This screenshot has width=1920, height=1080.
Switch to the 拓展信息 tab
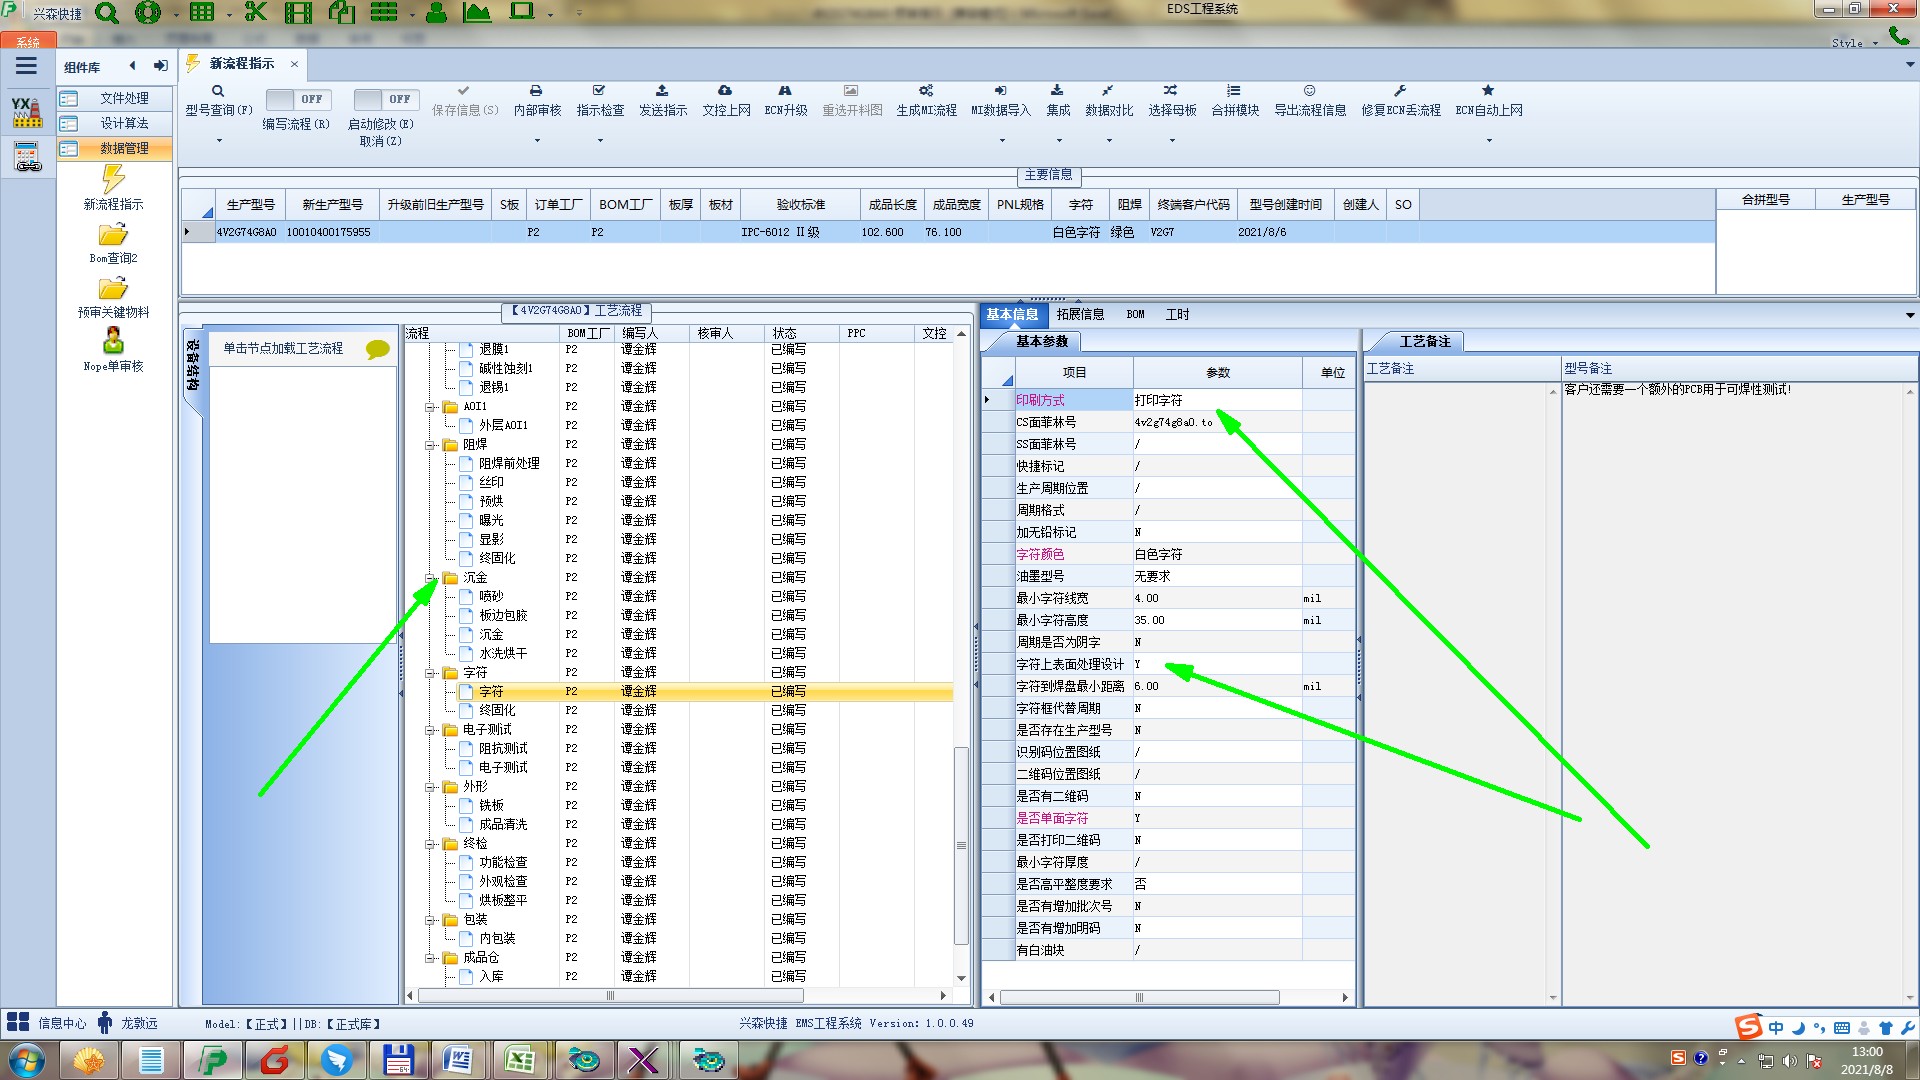(x=1080, y=314)
